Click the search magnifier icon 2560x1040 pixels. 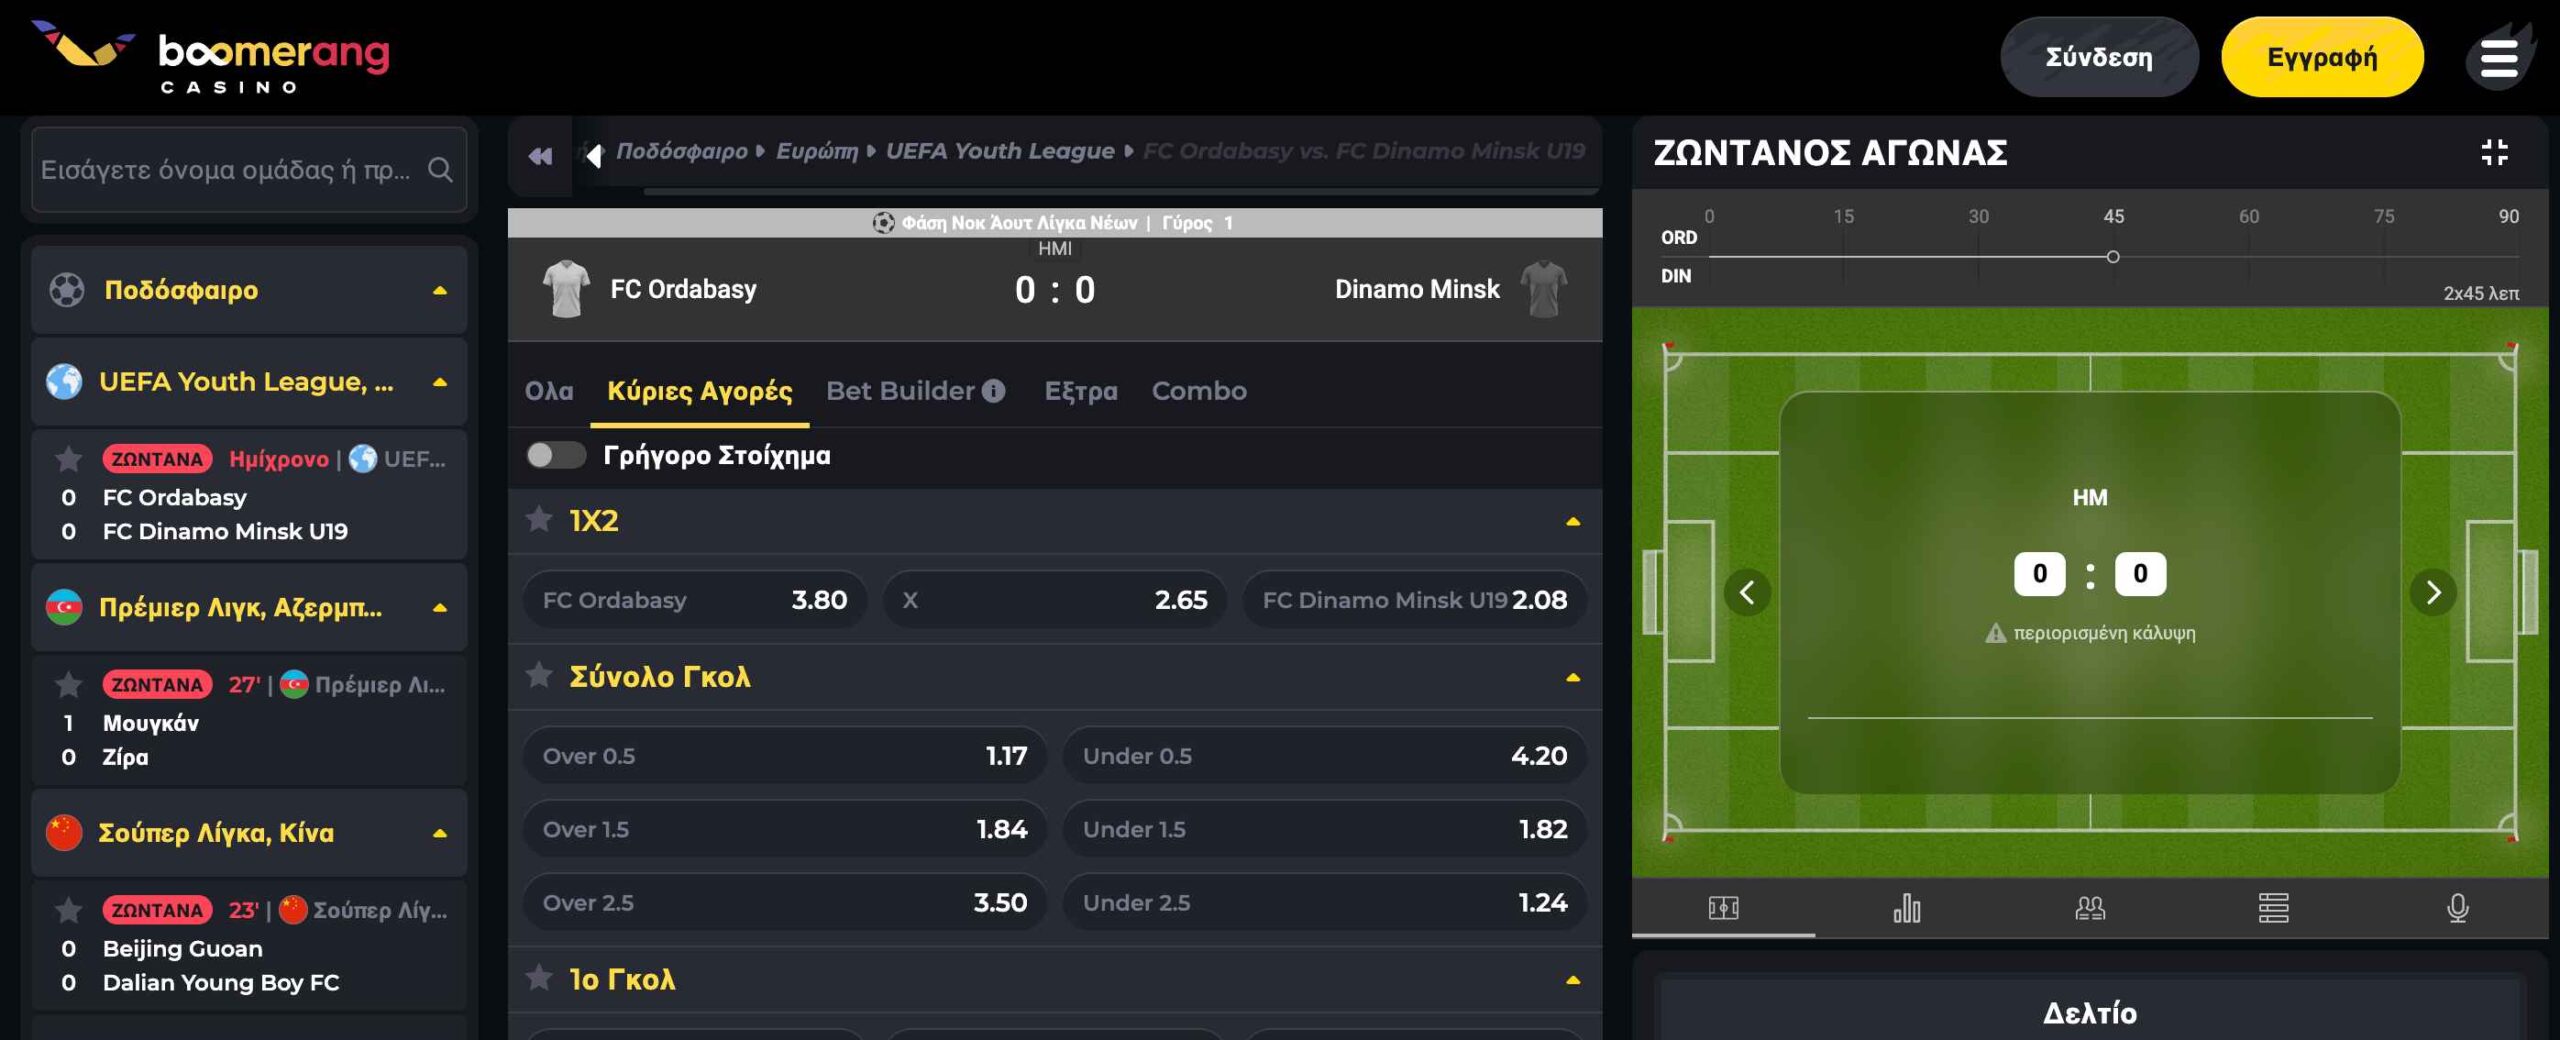click(440, 170)
